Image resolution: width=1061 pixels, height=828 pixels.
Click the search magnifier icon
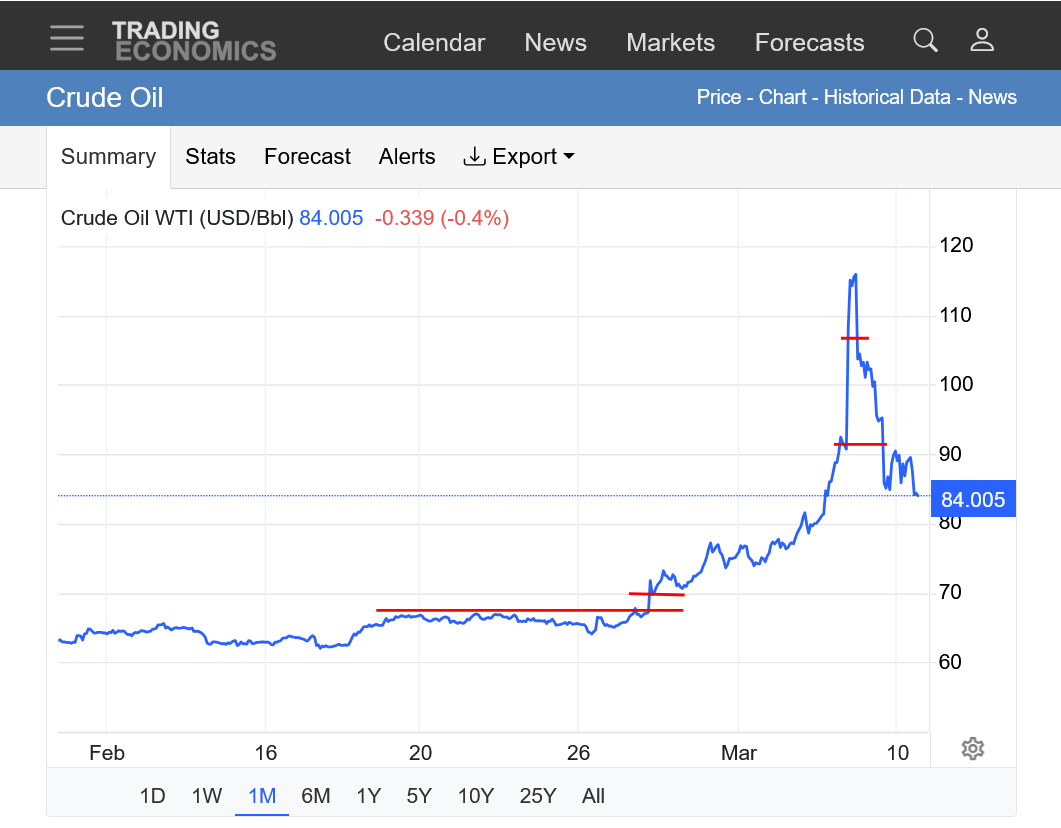[925, 40]
